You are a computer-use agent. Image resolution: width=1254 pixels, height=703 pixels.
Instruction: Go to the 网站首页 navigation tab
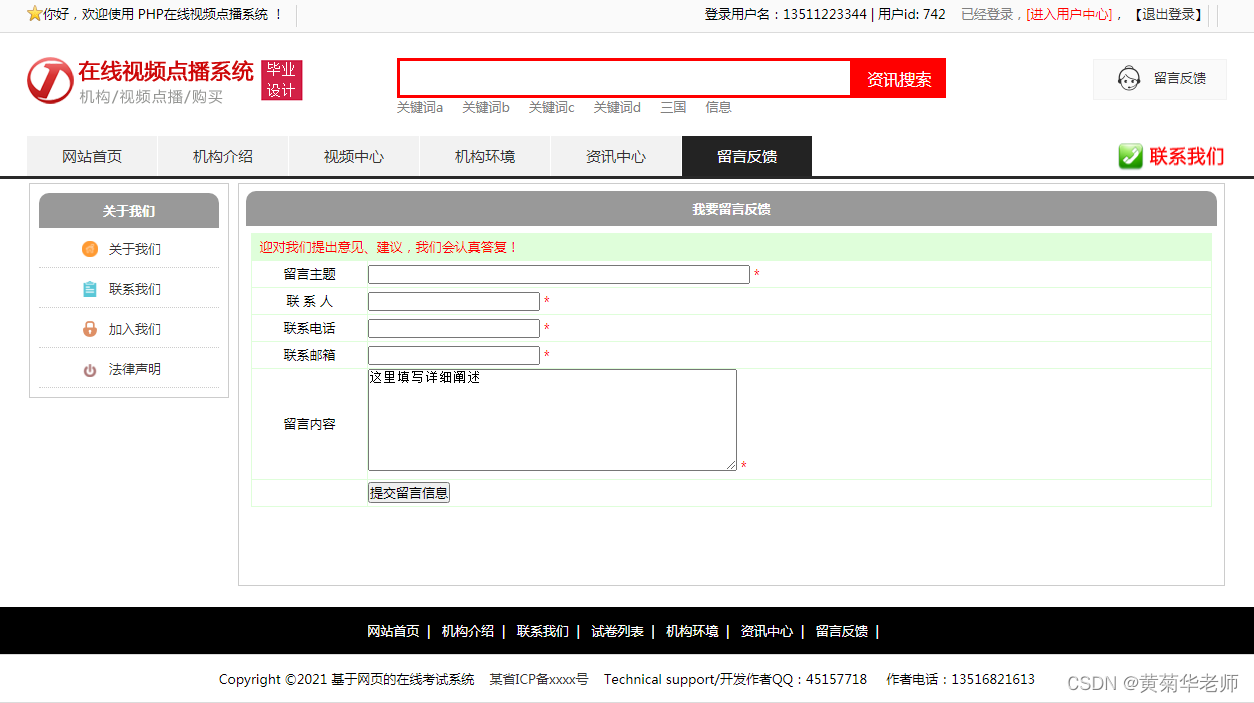click(x=92, y=157)
